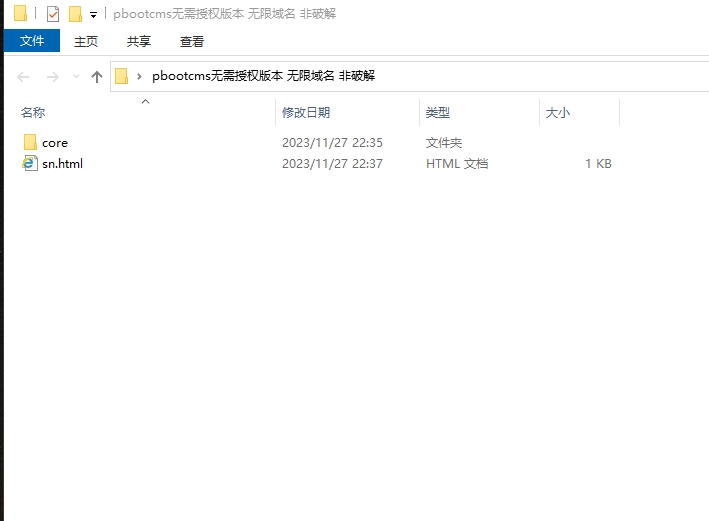
Task: Click the address bar path text
Action: click(264, 76)
